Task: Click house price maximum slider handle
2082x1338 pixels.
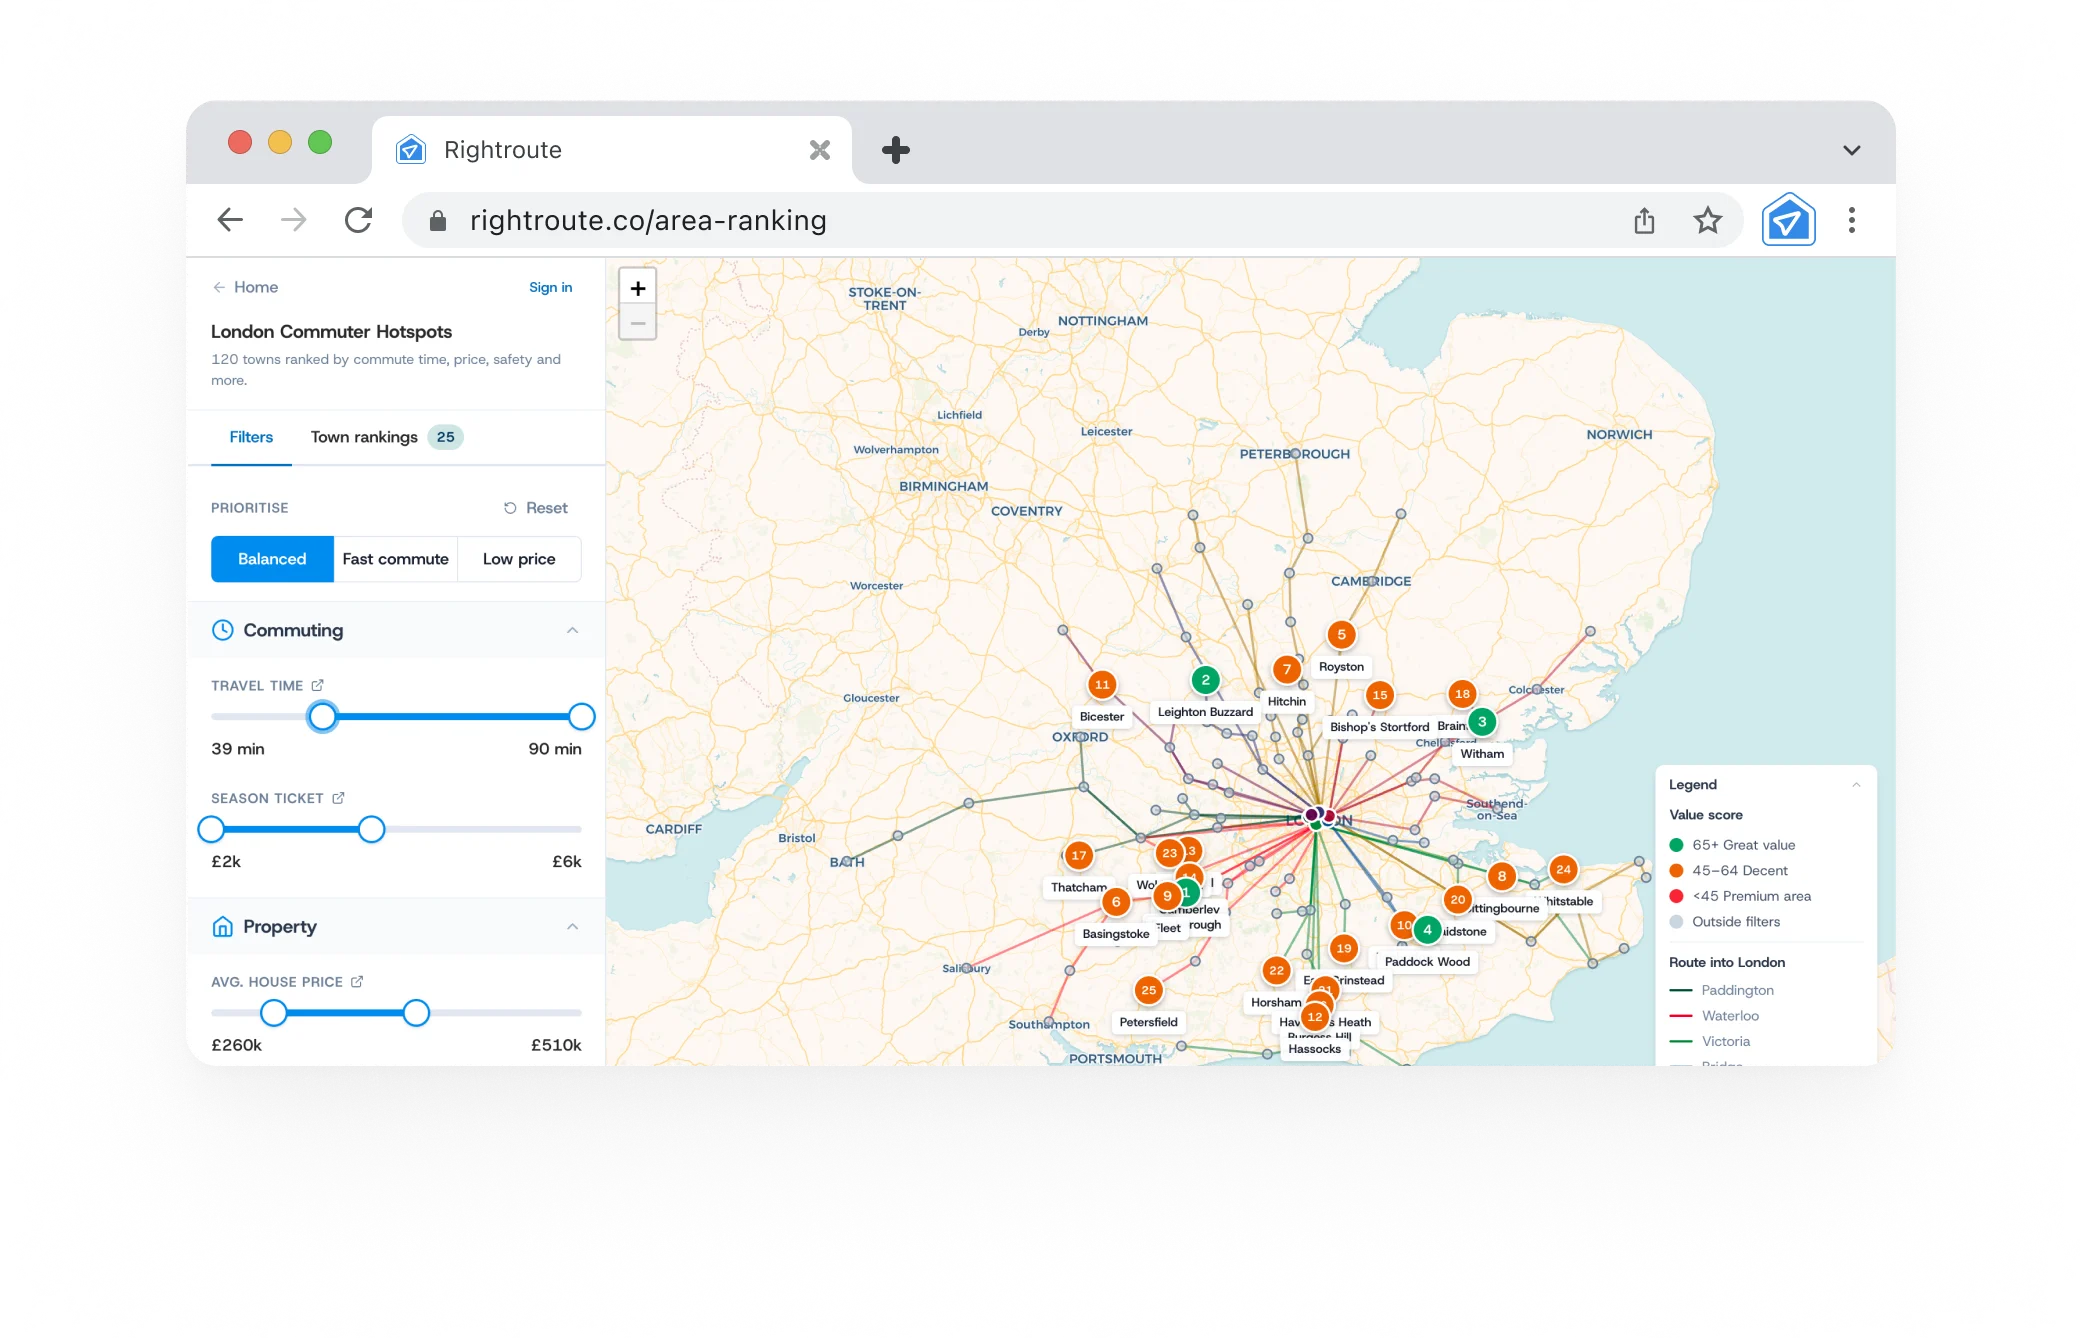Action: coord(416,1013)
